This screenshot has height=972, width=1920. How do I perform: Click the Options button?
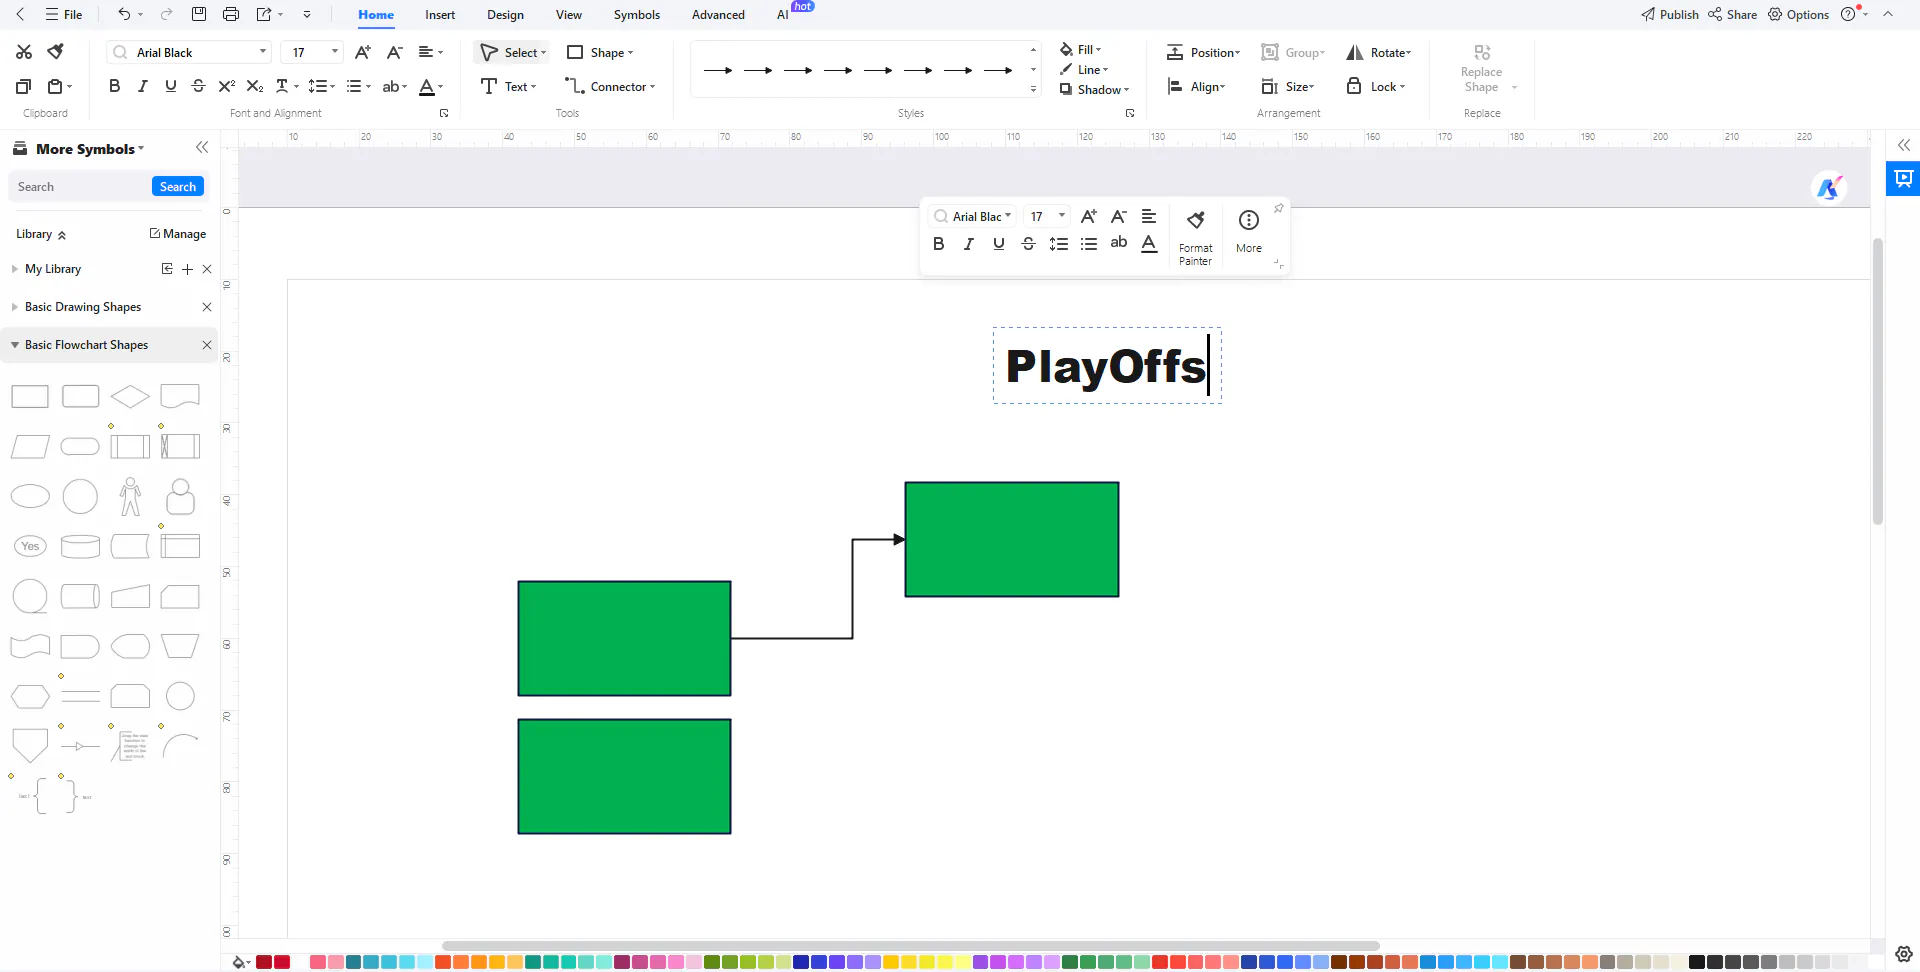(x=1799, y=14)
